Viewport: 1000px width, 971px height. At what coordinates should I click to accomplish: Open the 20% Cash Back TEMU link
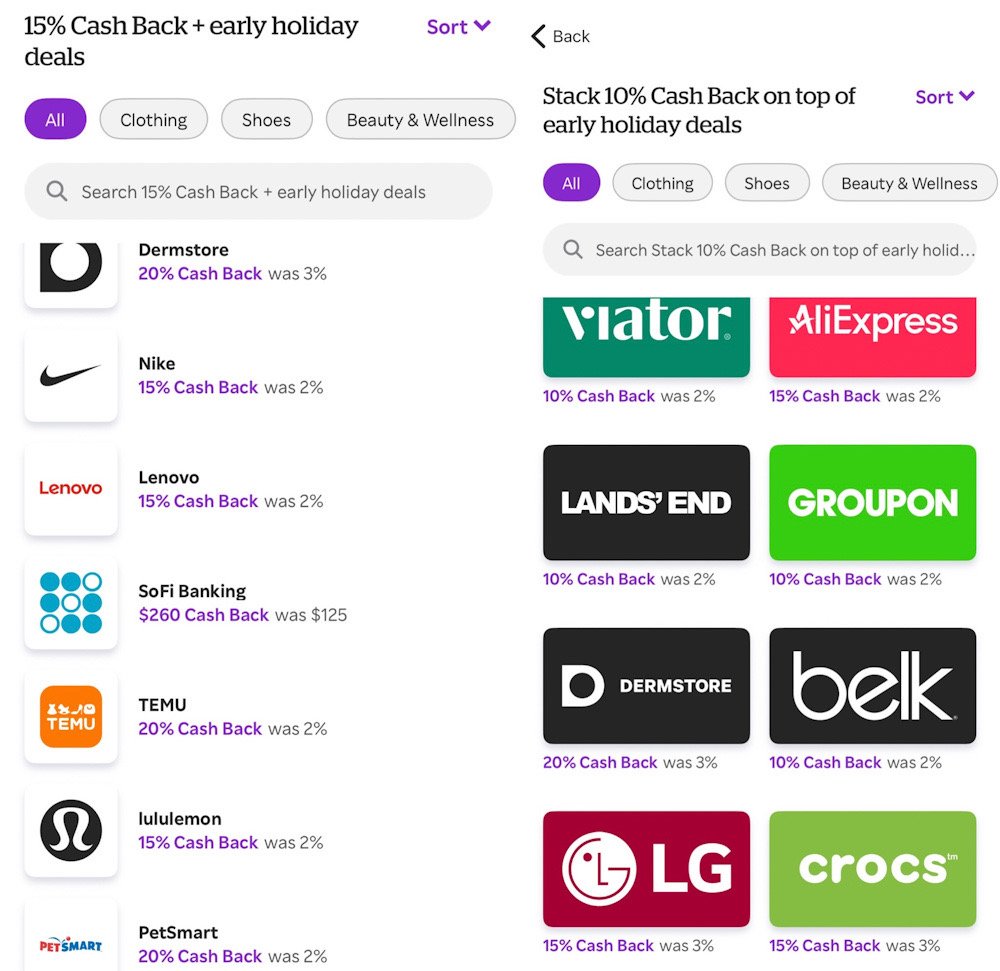(x=200, y=729)
